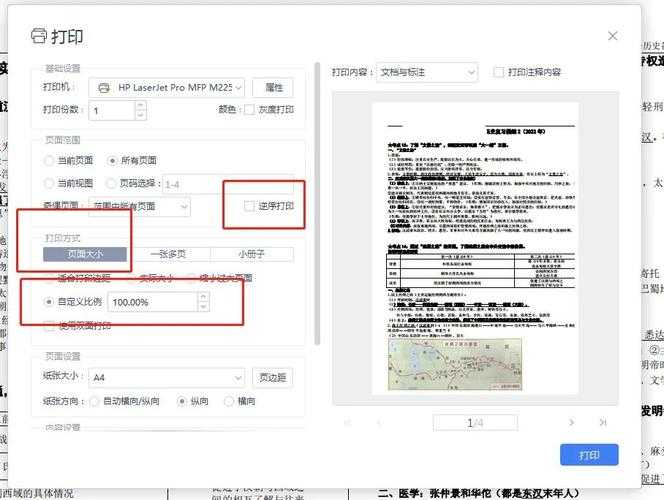Click the printer 属性 button

pos(273,88)
